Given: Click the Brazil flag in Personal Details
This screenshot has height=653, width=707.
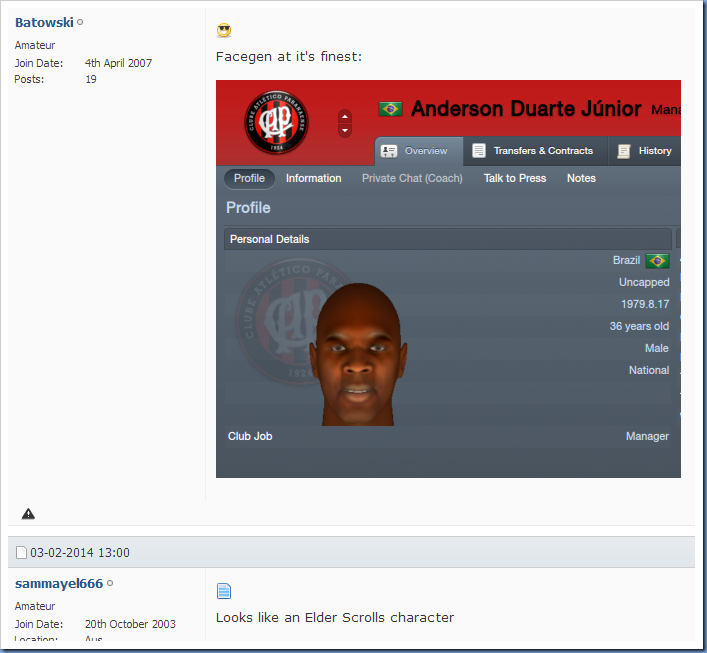Looking at the screenshot, I should point(657,261).
